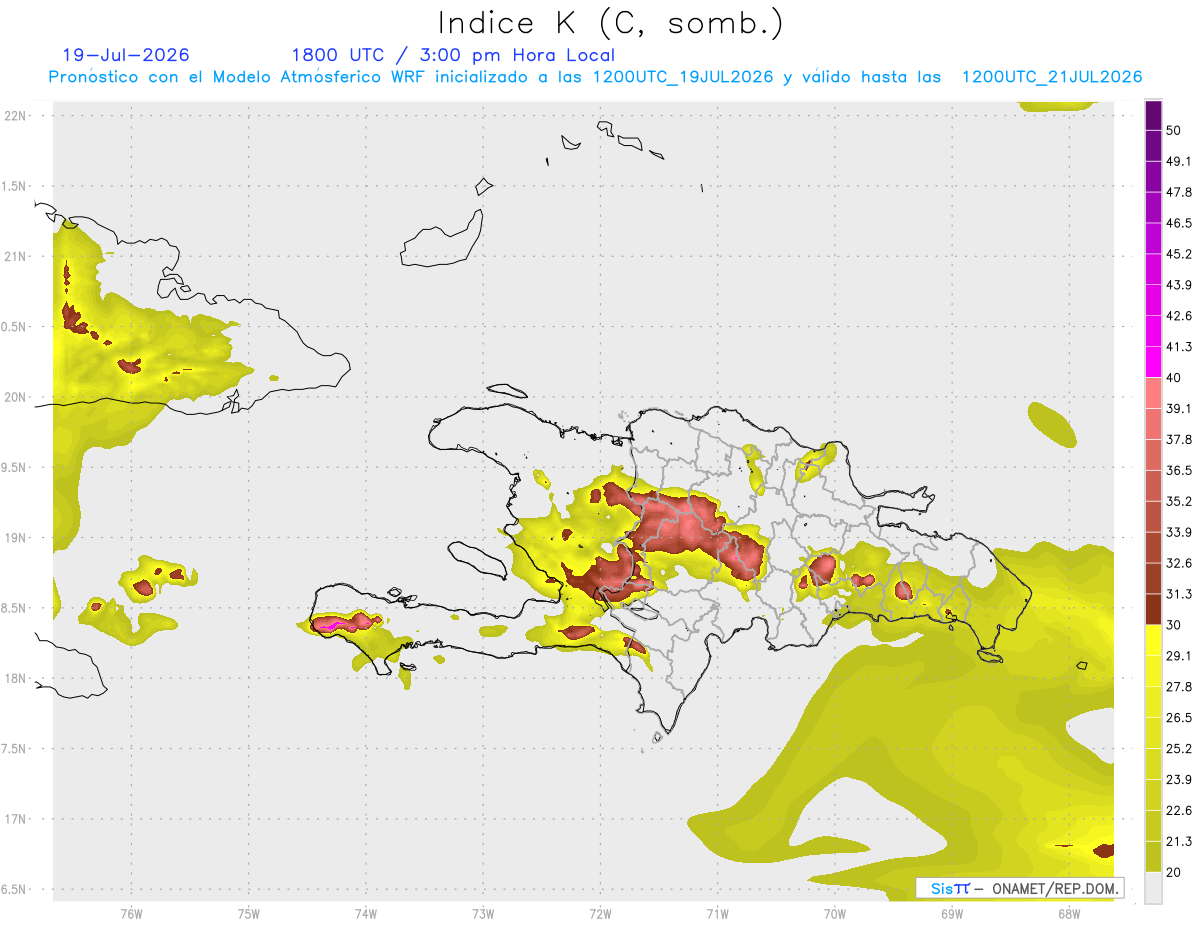This screenshot has width=1200, height=927.
Task: Click the "35.2" value on the color scale
Action: pos(1178,501)
